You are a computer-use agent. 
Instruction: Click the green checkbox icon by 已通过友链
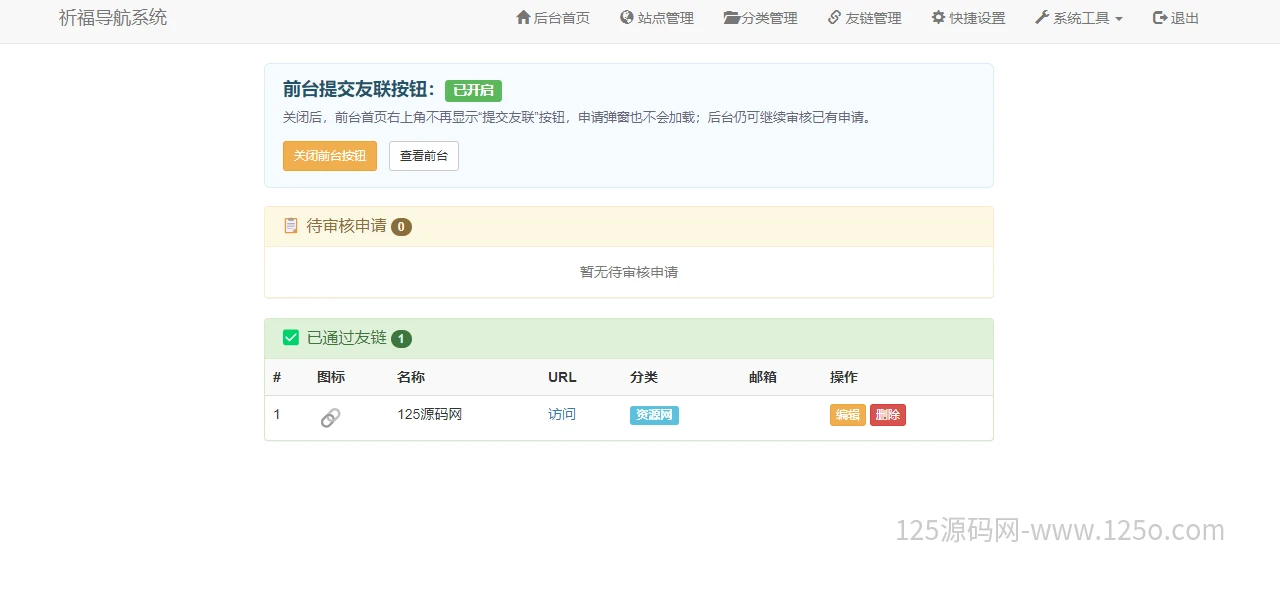click(x=291, y=338)
